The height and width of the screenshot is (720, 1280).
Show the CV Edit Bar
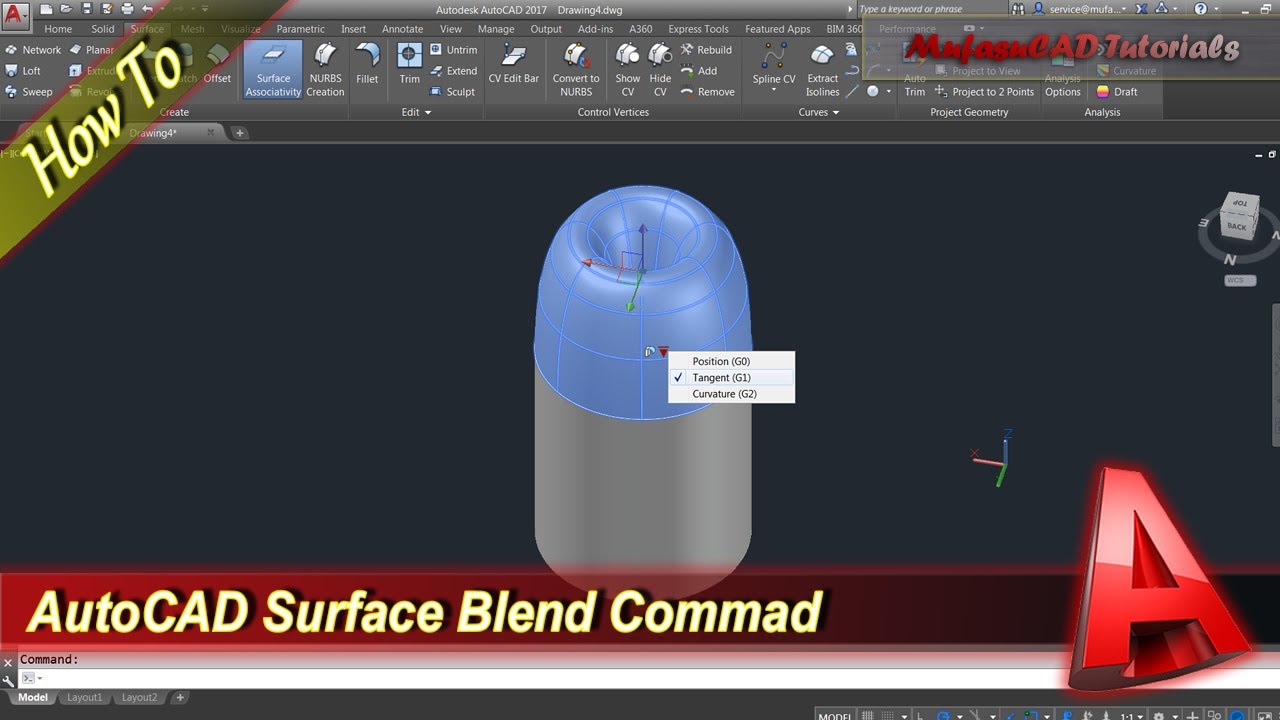[514, 64]
